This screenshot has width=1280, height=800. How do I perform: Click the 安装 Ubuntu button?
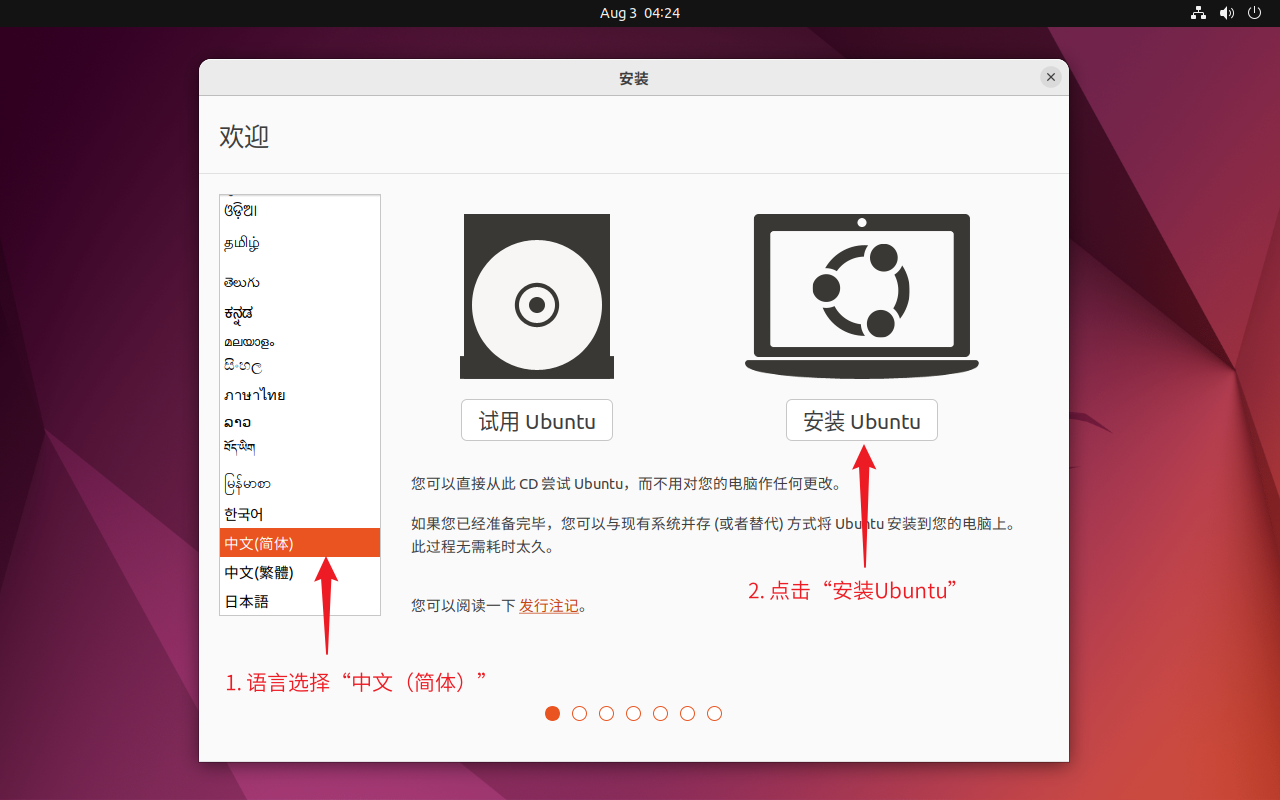click(861, 420)
